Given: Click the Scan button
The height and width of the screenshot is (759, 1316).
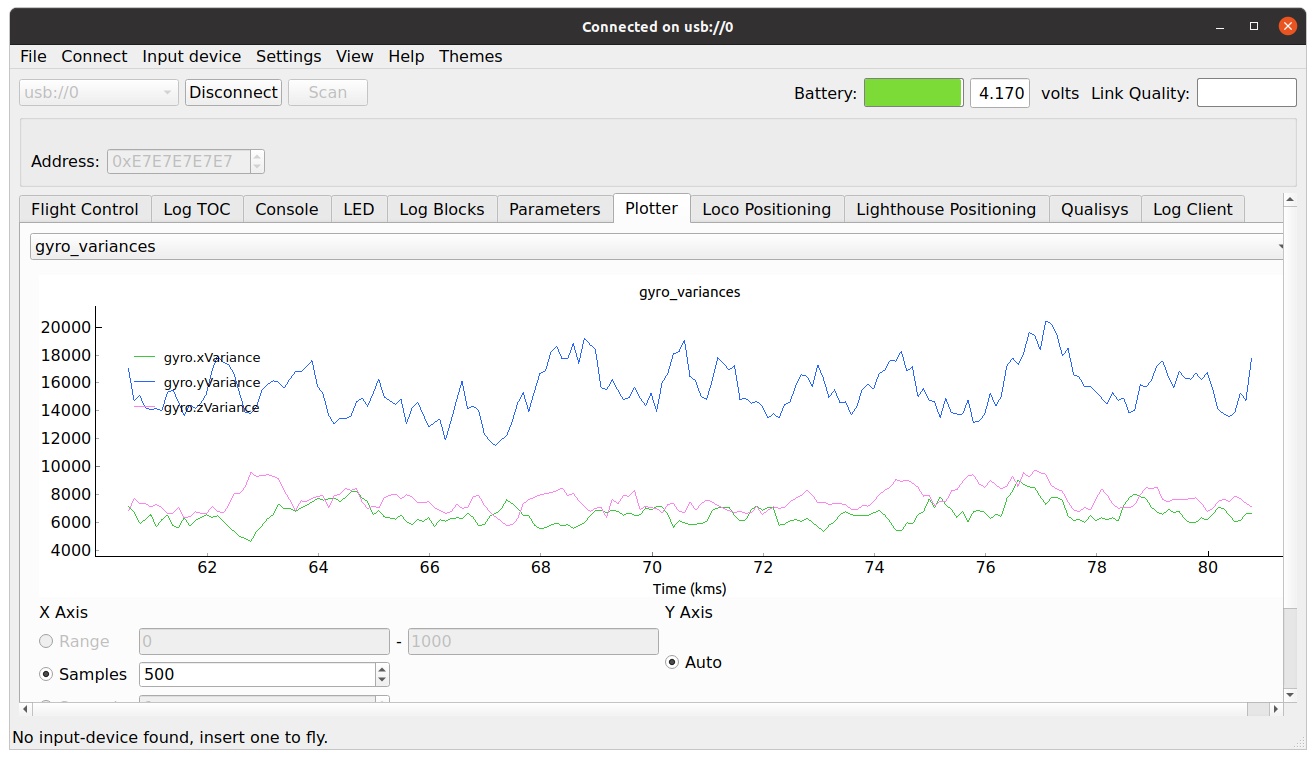Looking at the screenshot, I should 327,93.
